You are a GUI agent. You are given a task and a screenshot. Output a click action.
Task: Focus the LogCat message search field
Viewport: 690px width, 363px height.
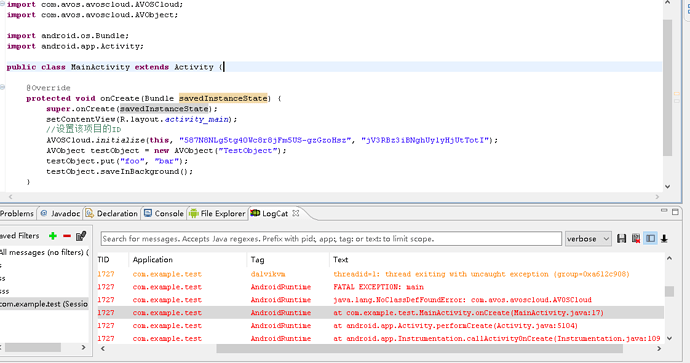(x=331, y=238)
